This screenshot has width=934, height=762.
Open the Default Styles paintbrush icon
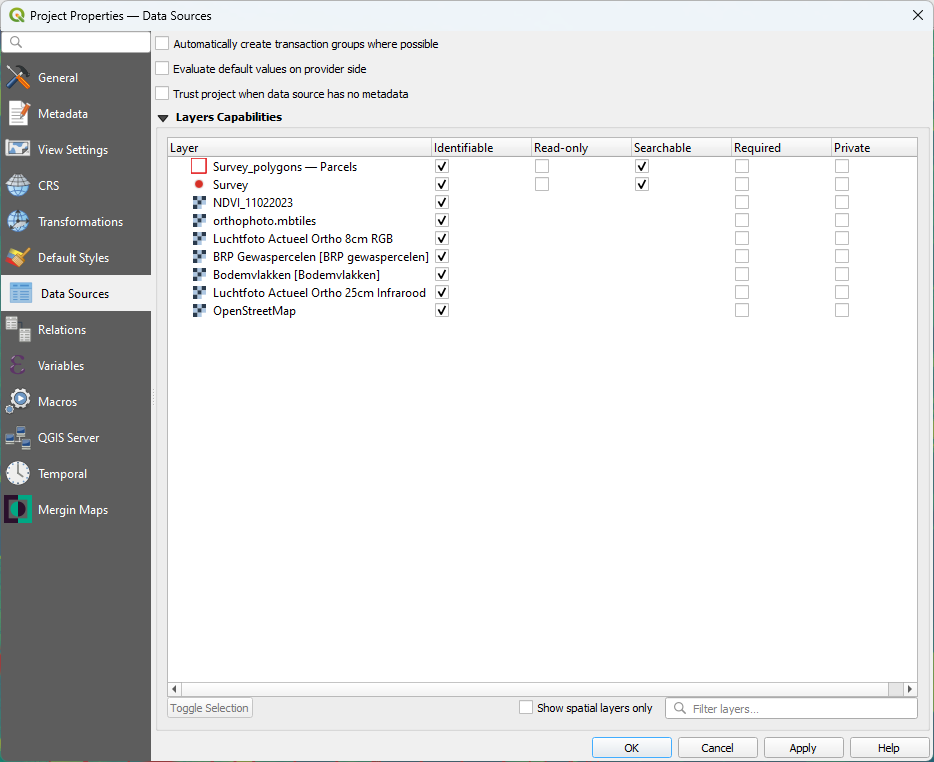click(x=17, y=257)
